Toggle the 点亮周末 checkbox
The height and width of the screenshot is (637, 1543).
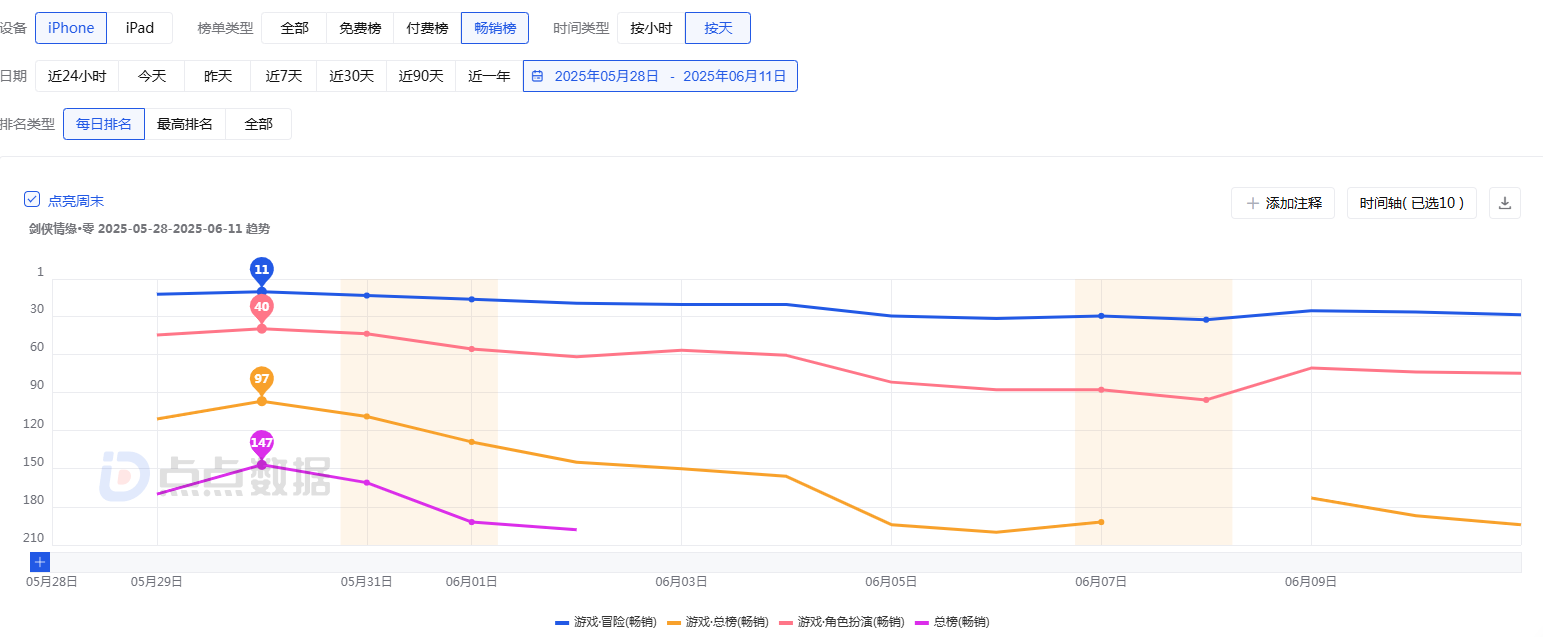[x=32, y=200]
